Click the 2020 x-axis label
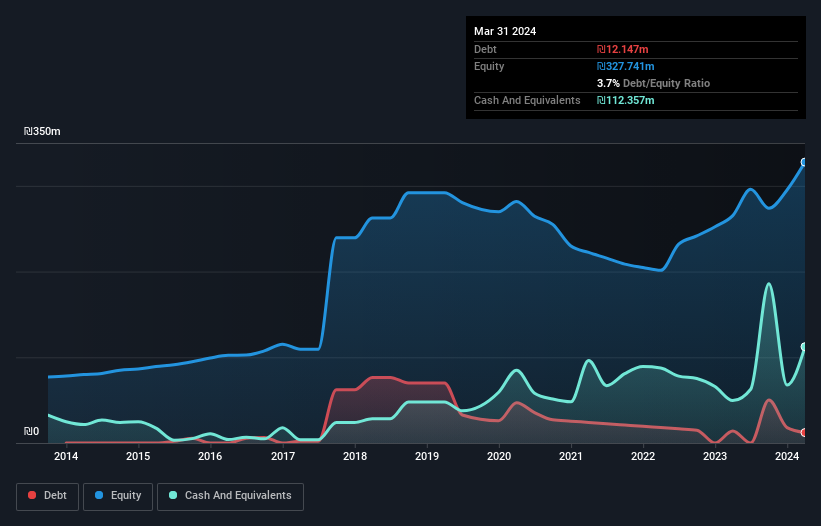This screenshot has width=821, height=526. click(499, 456)
